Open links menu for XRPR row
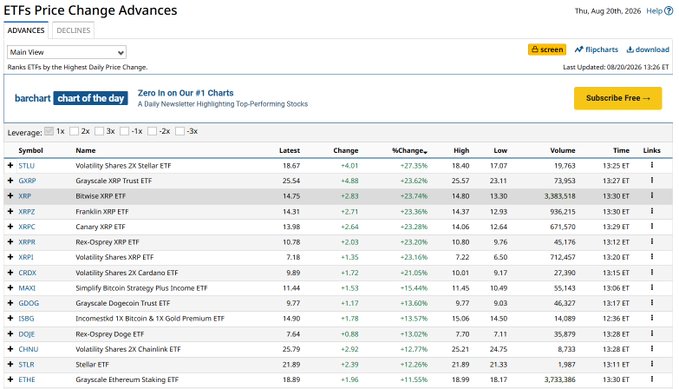Image resolution: width=679 pixels, height=389 pixels. 652,241
